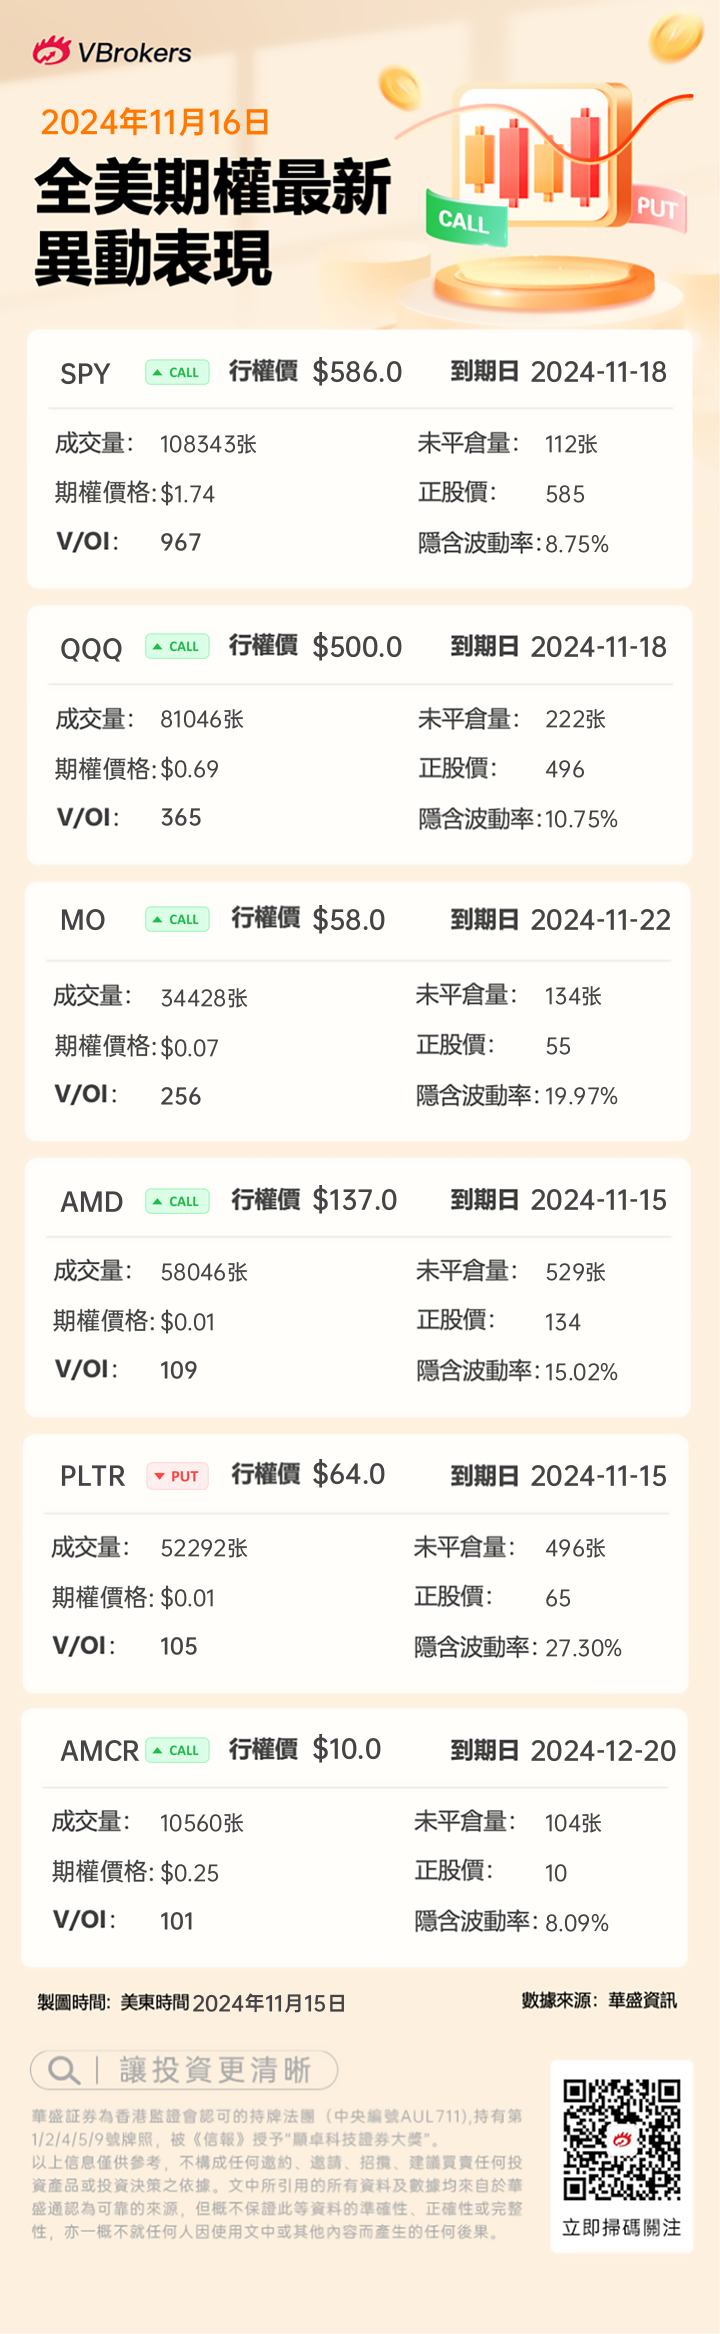Click the PUT flag in header illustration
This screenshot has width=720, height=2334.
(x=657, y=208)
